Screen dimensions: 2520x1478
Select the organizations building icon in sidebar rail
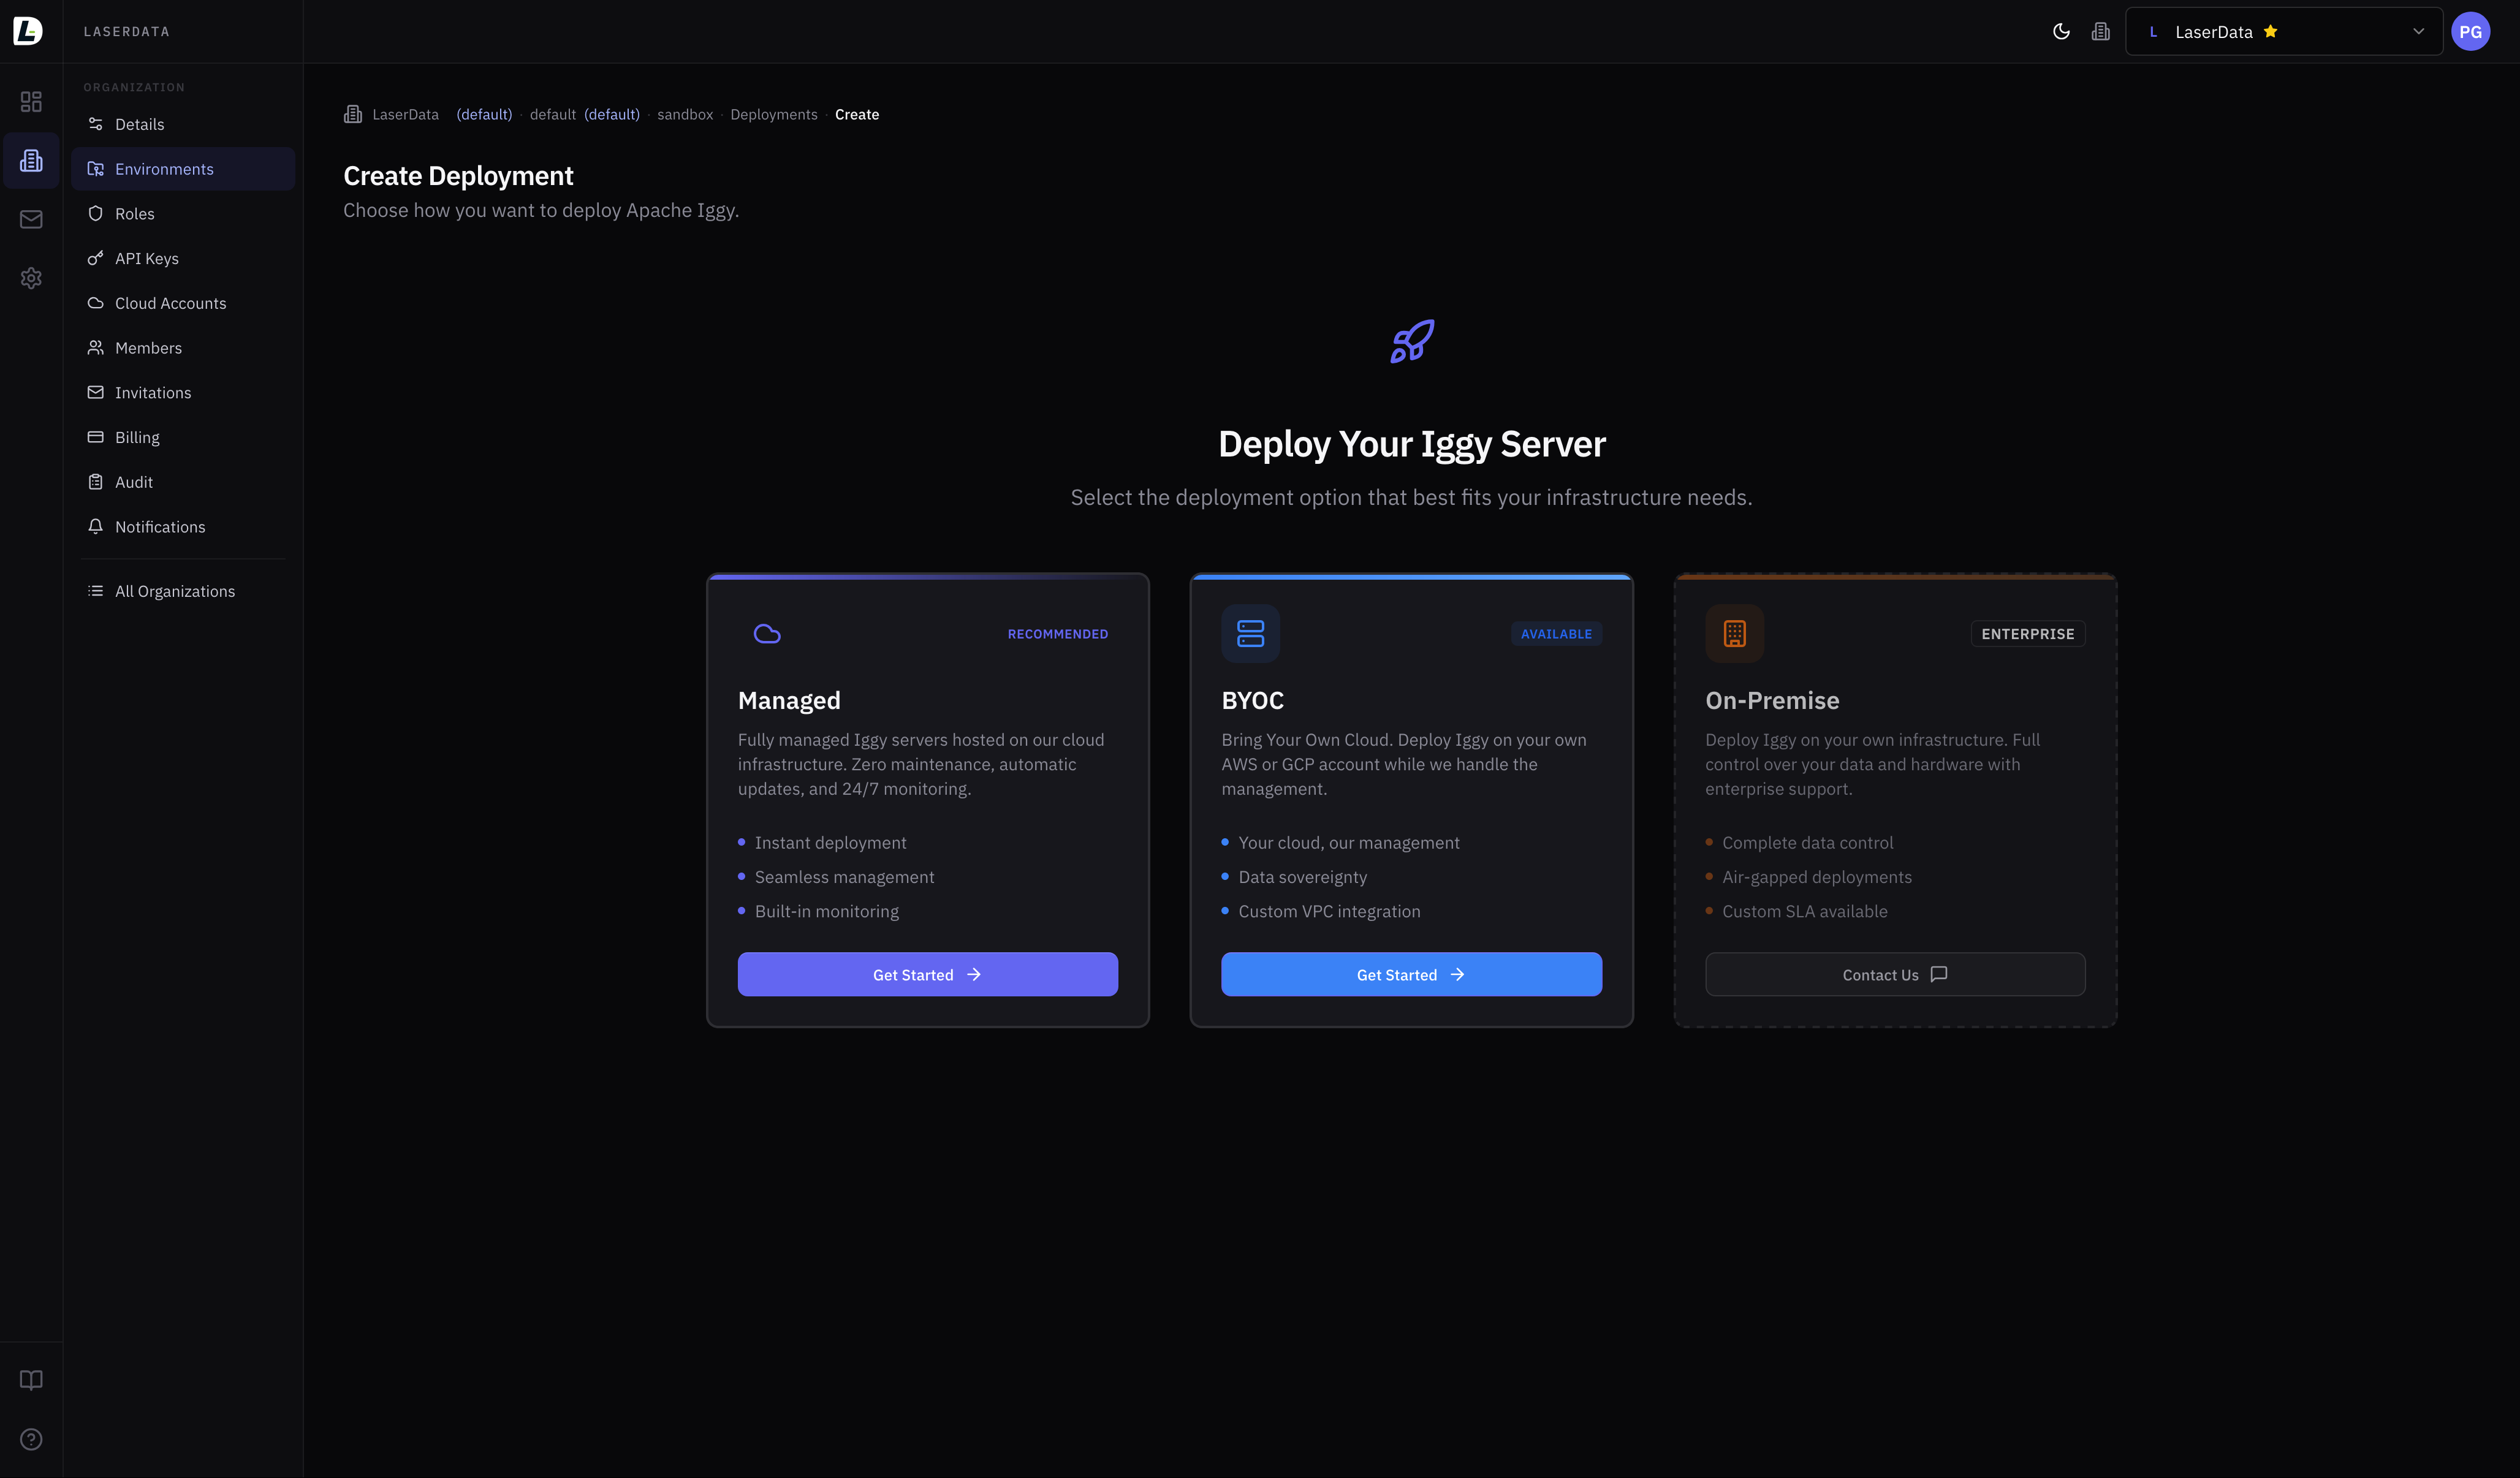pyautogui.click(x=31, y=159)
